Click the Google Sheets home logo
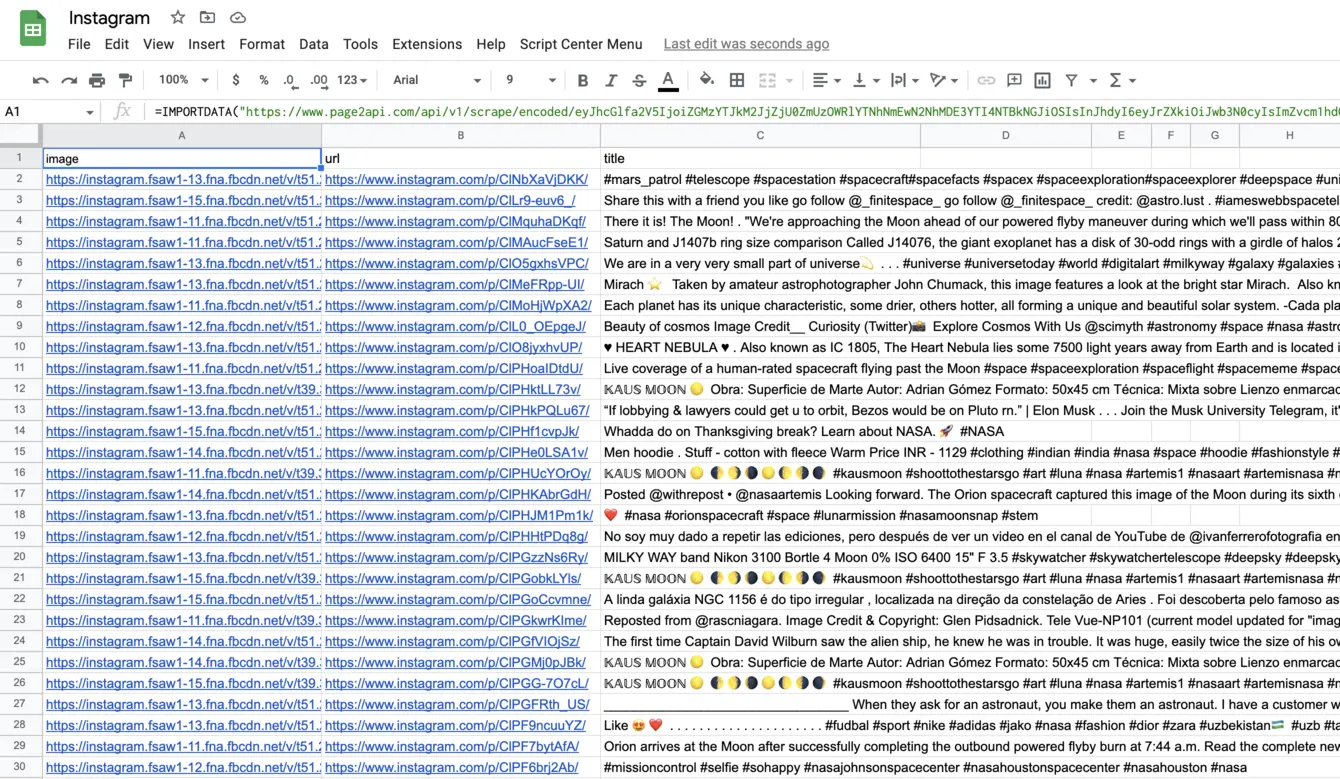This screenshot has width=1340, height=779. tap(33, 29)
